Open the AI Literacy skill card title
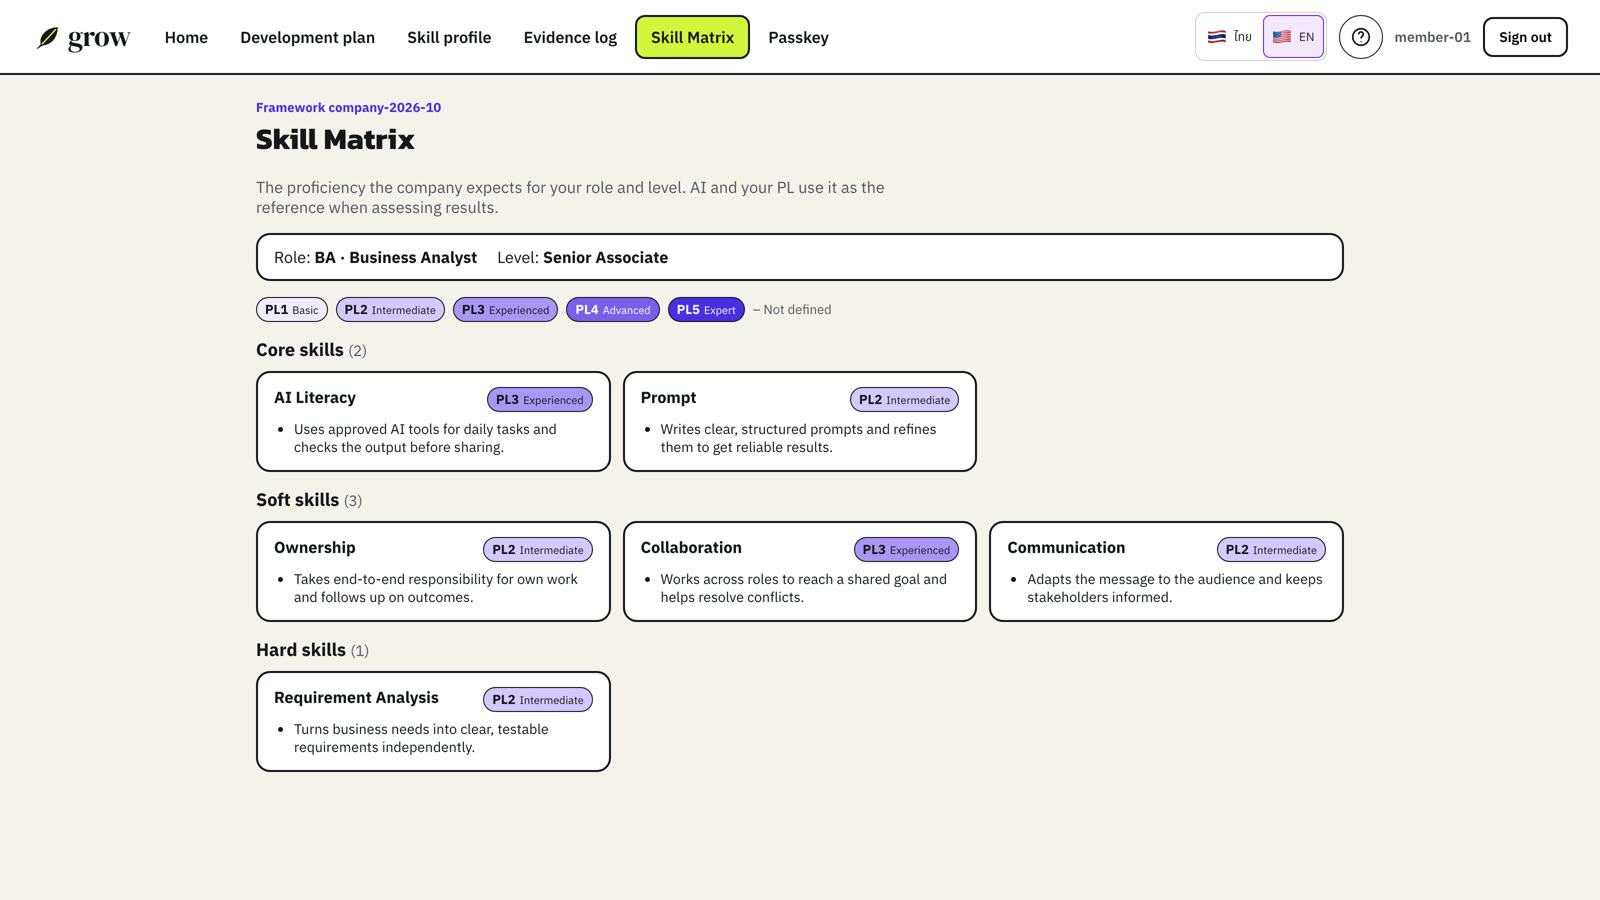 [315, 397]
